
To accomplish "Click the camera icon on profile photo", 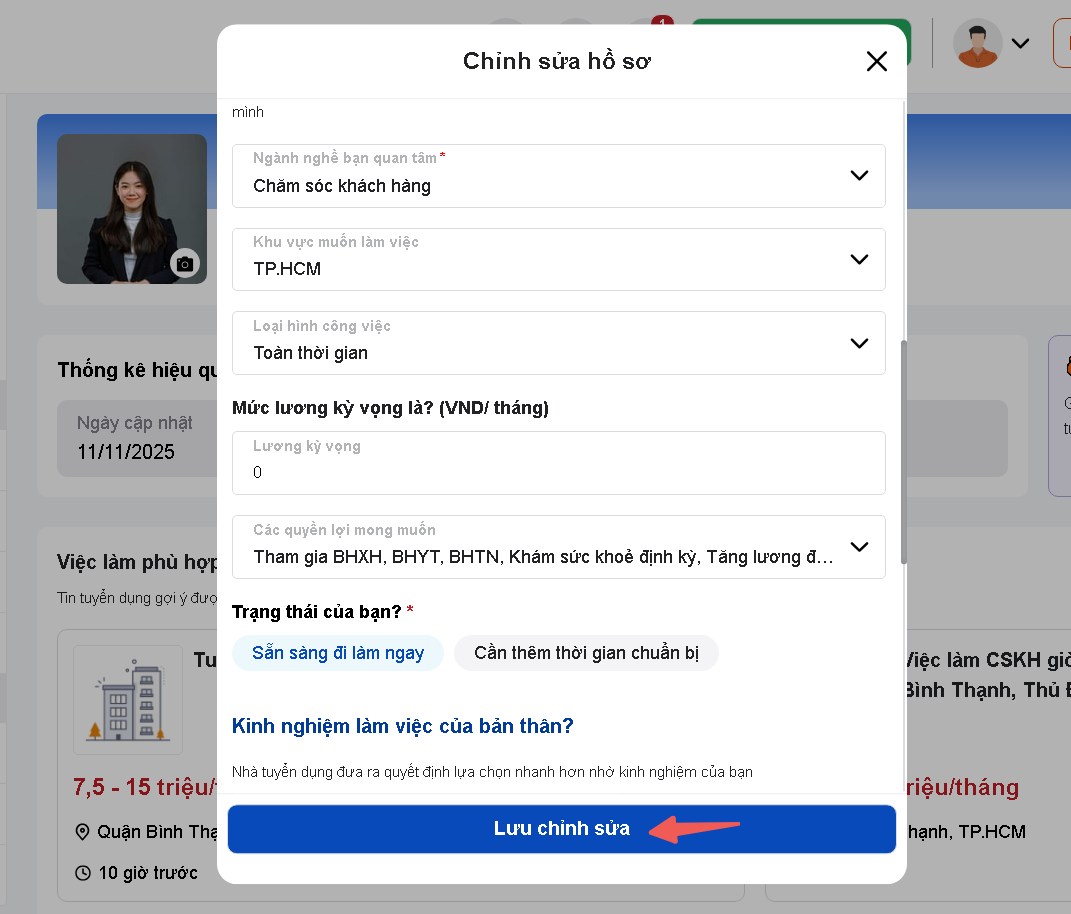I will click(x=184, y=263).
